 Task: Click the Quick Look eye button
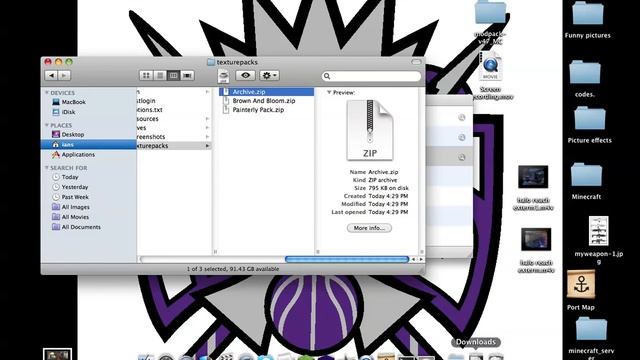pyautogui.click(x=245, y=76)
